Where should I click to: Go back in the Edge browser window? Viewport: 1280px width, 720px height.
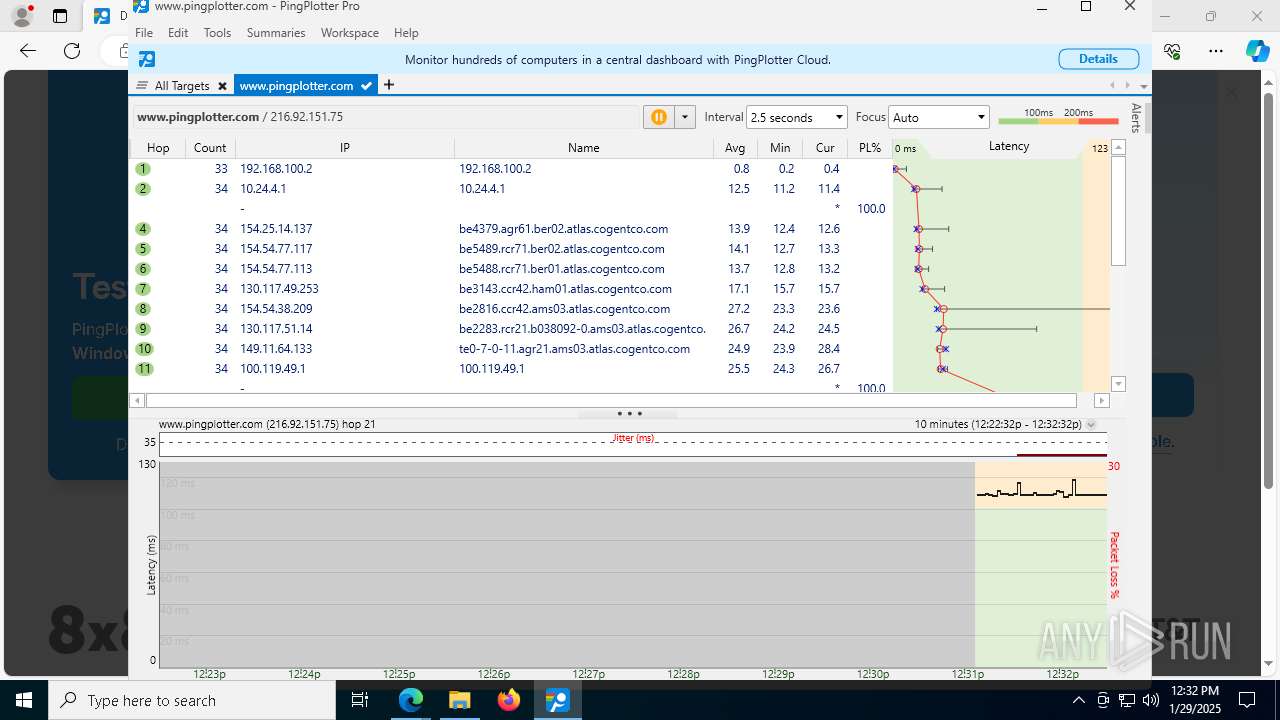point(27,50)
